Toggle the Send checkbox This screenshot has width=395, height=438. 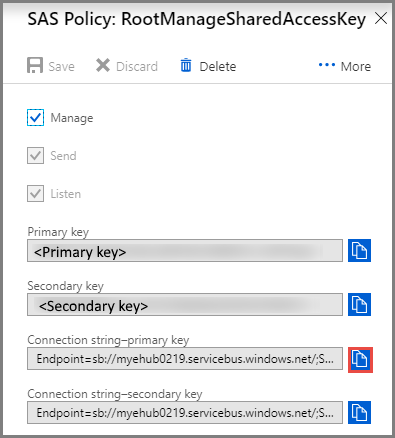click(x=35, y=155)
